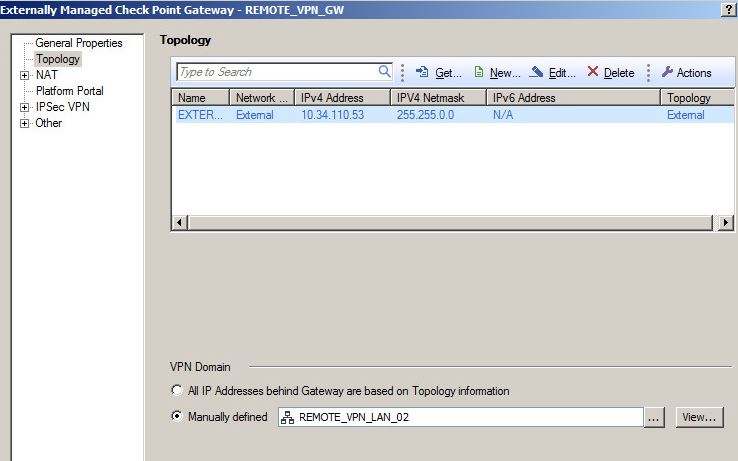Select Other in the navigation tree

click(48, 123)
